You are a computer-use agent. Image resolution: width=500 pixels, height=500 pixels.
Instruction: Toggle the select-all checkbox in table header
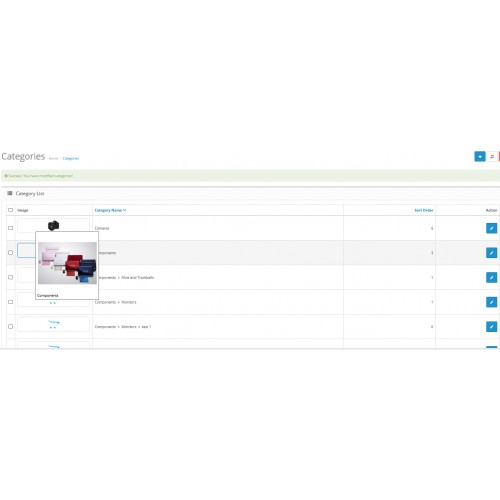coord(10,210)
